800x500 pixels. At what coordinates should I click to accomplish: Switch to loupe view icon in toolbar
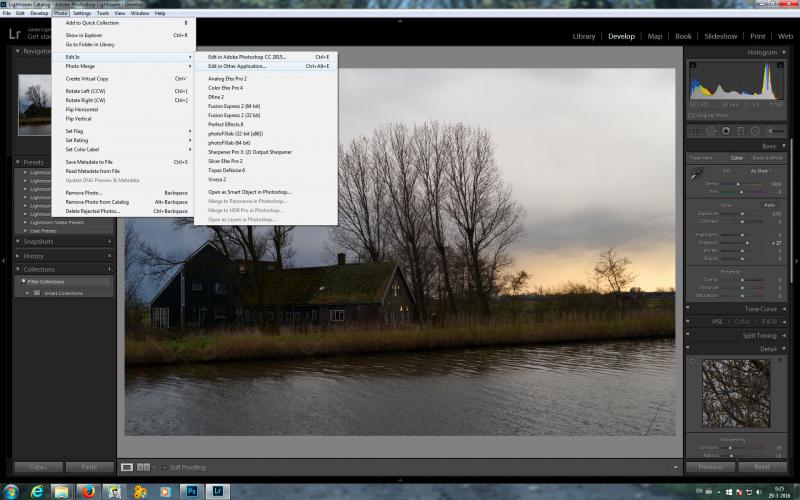coord(127,467)
